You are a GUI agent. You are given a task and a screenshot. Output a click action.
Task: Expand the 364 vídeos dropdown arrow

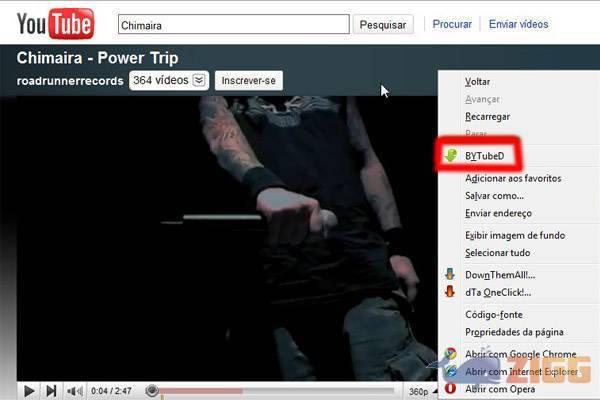click(199, 80)
